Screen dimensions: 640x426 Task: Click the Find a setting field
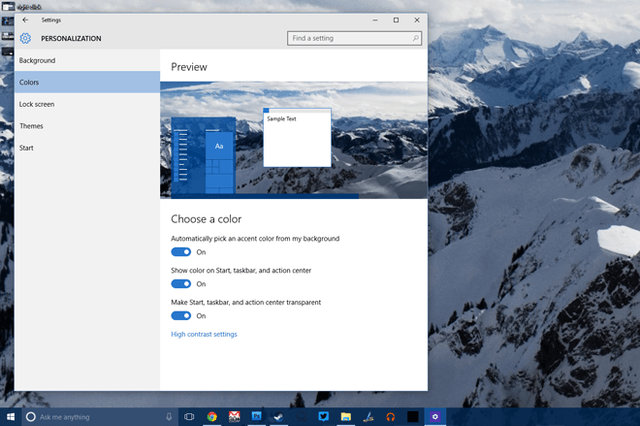point(354,38)
